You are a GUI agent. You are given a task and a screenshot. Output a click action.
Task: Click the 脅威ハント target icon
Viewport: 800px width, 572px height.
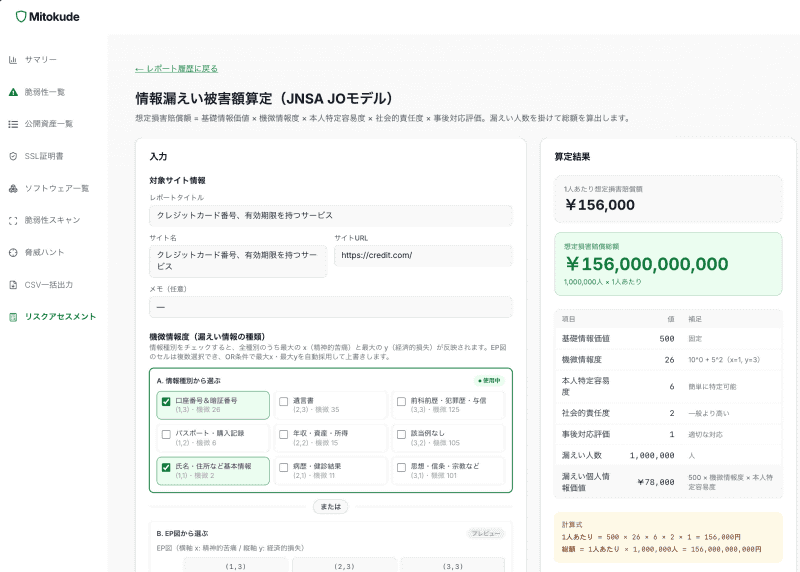[x=13, y=253]
